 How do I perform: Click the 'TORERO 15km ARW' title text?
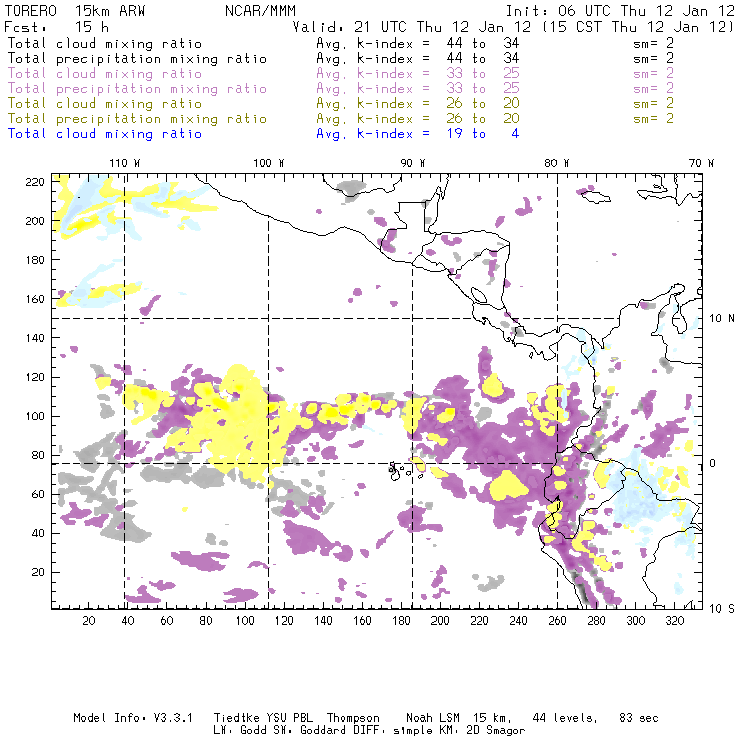coord(75,11)
